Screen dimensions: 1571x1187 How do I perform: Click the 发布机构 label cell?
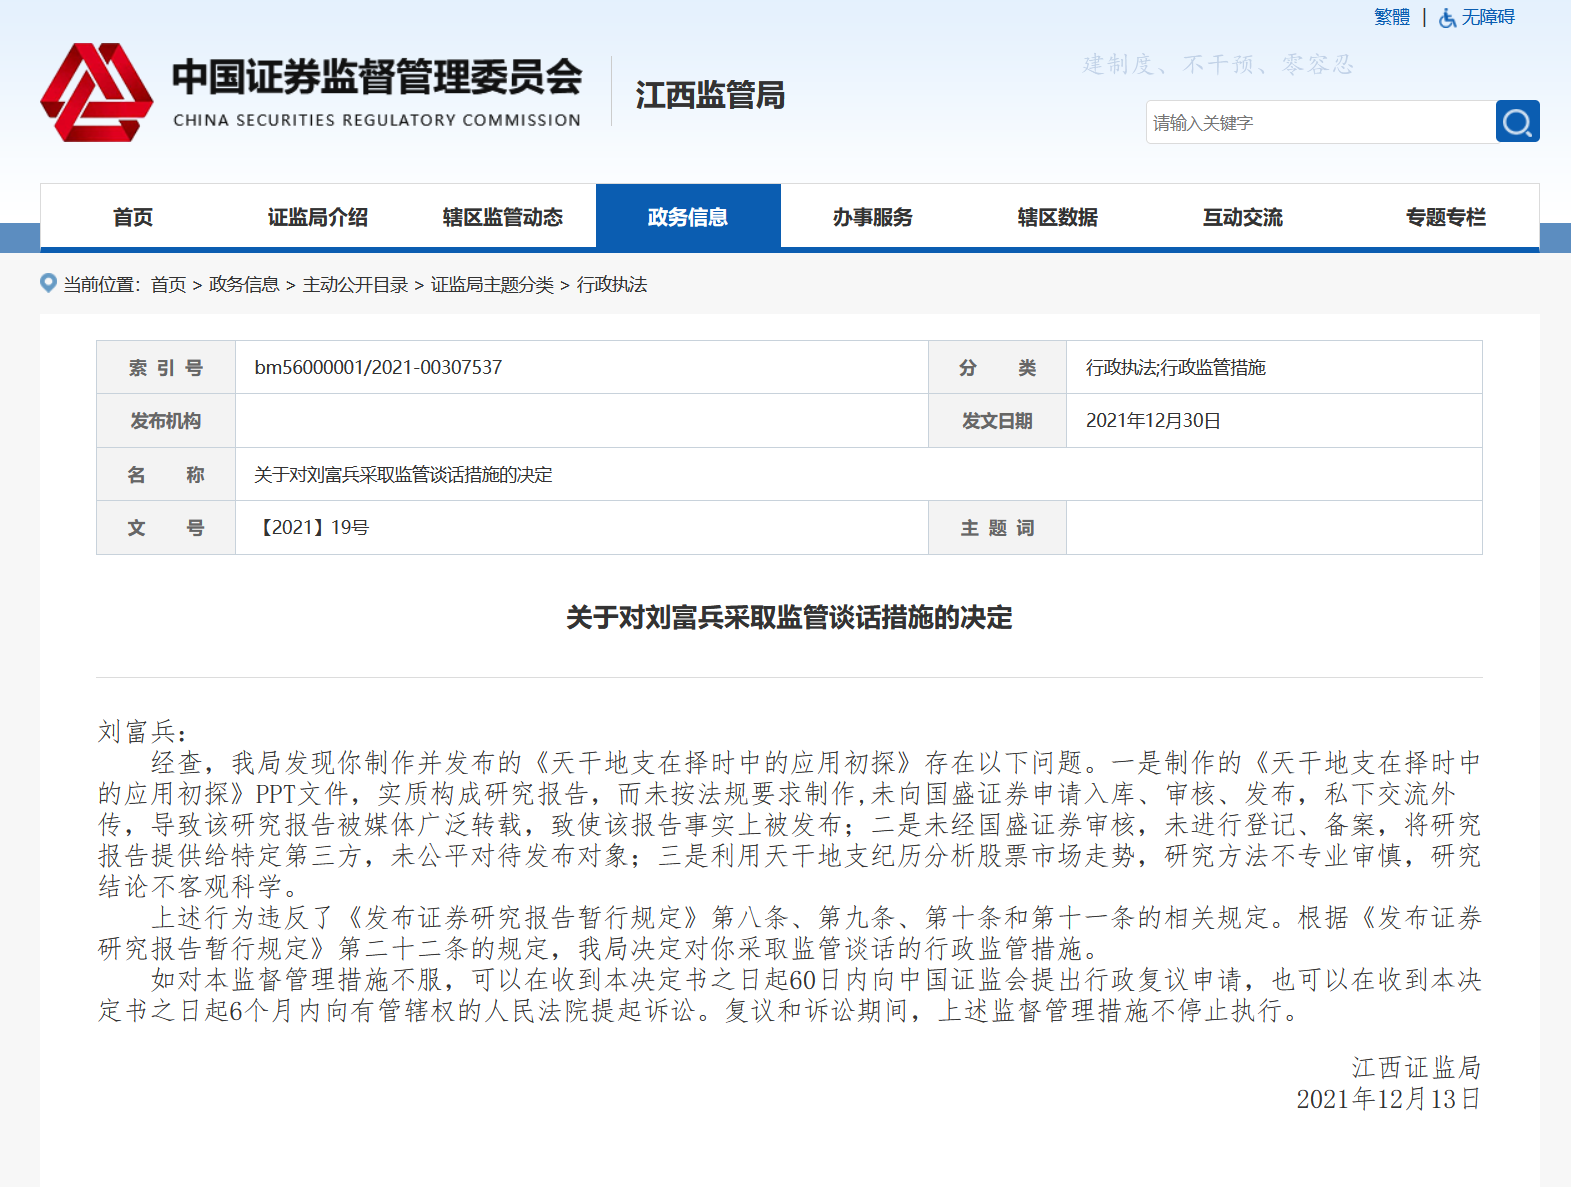(x=166, y=421)
